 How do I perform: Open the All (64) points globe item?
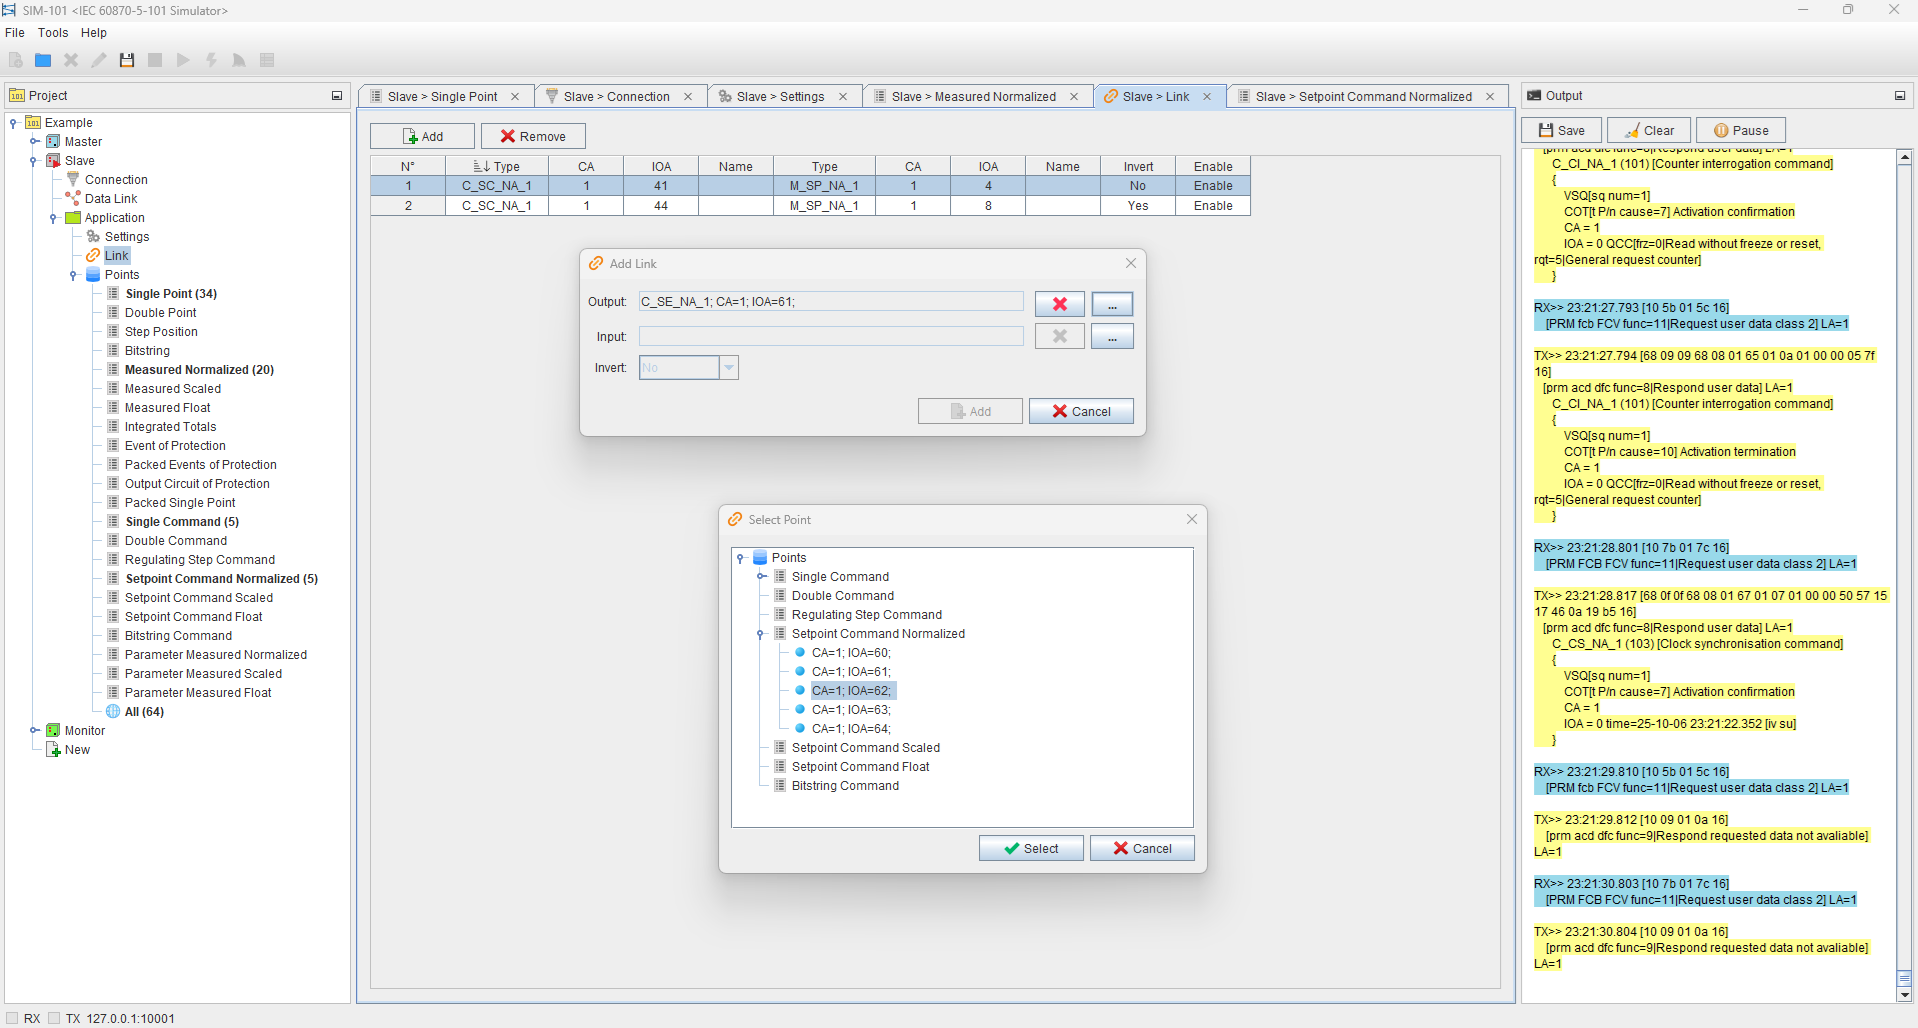[x=113, y=712]
